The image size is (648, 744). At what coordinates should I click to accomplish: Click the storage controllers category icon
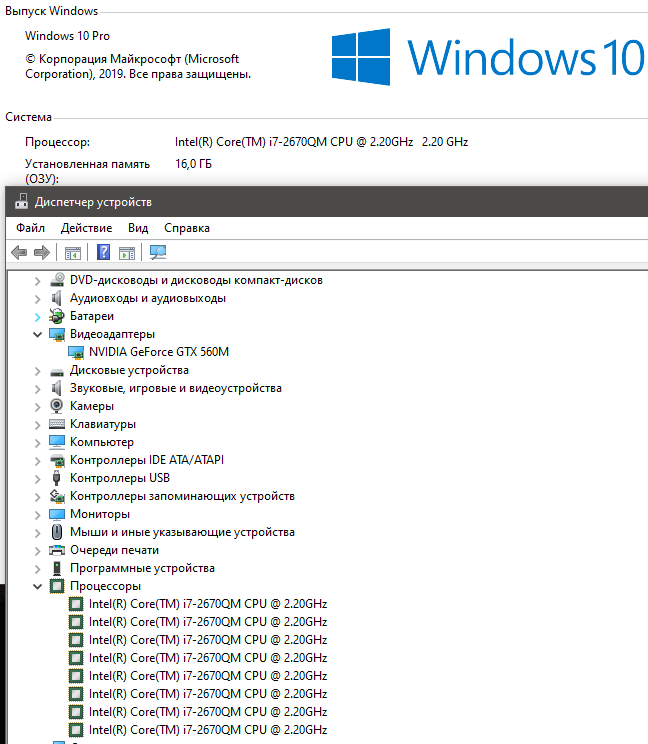point(57,496)
